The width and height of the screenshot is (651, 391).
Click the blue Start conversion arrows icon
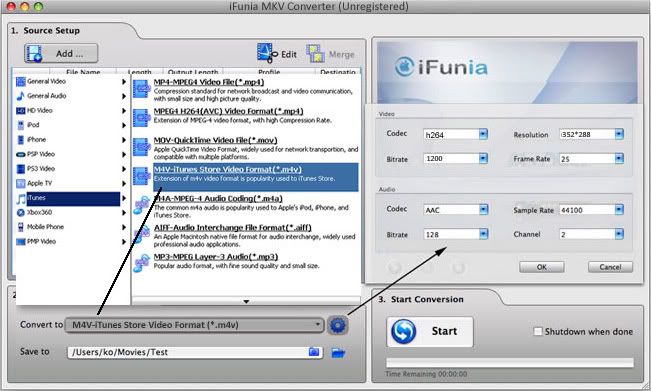pos(404,332)
